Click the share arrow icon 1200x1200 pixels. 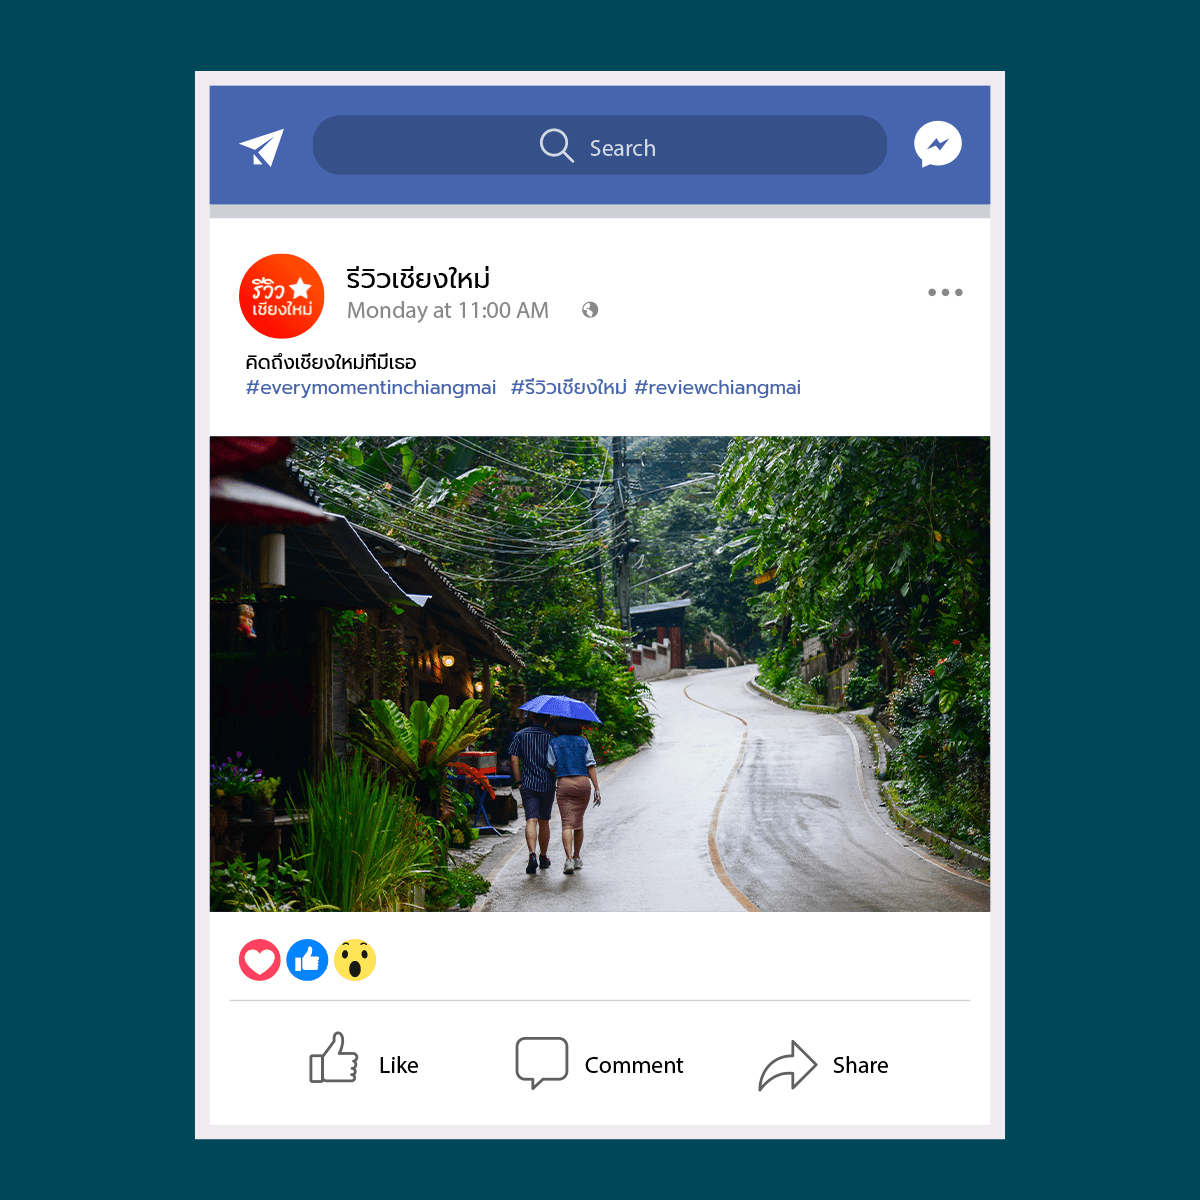point(788,1066)
